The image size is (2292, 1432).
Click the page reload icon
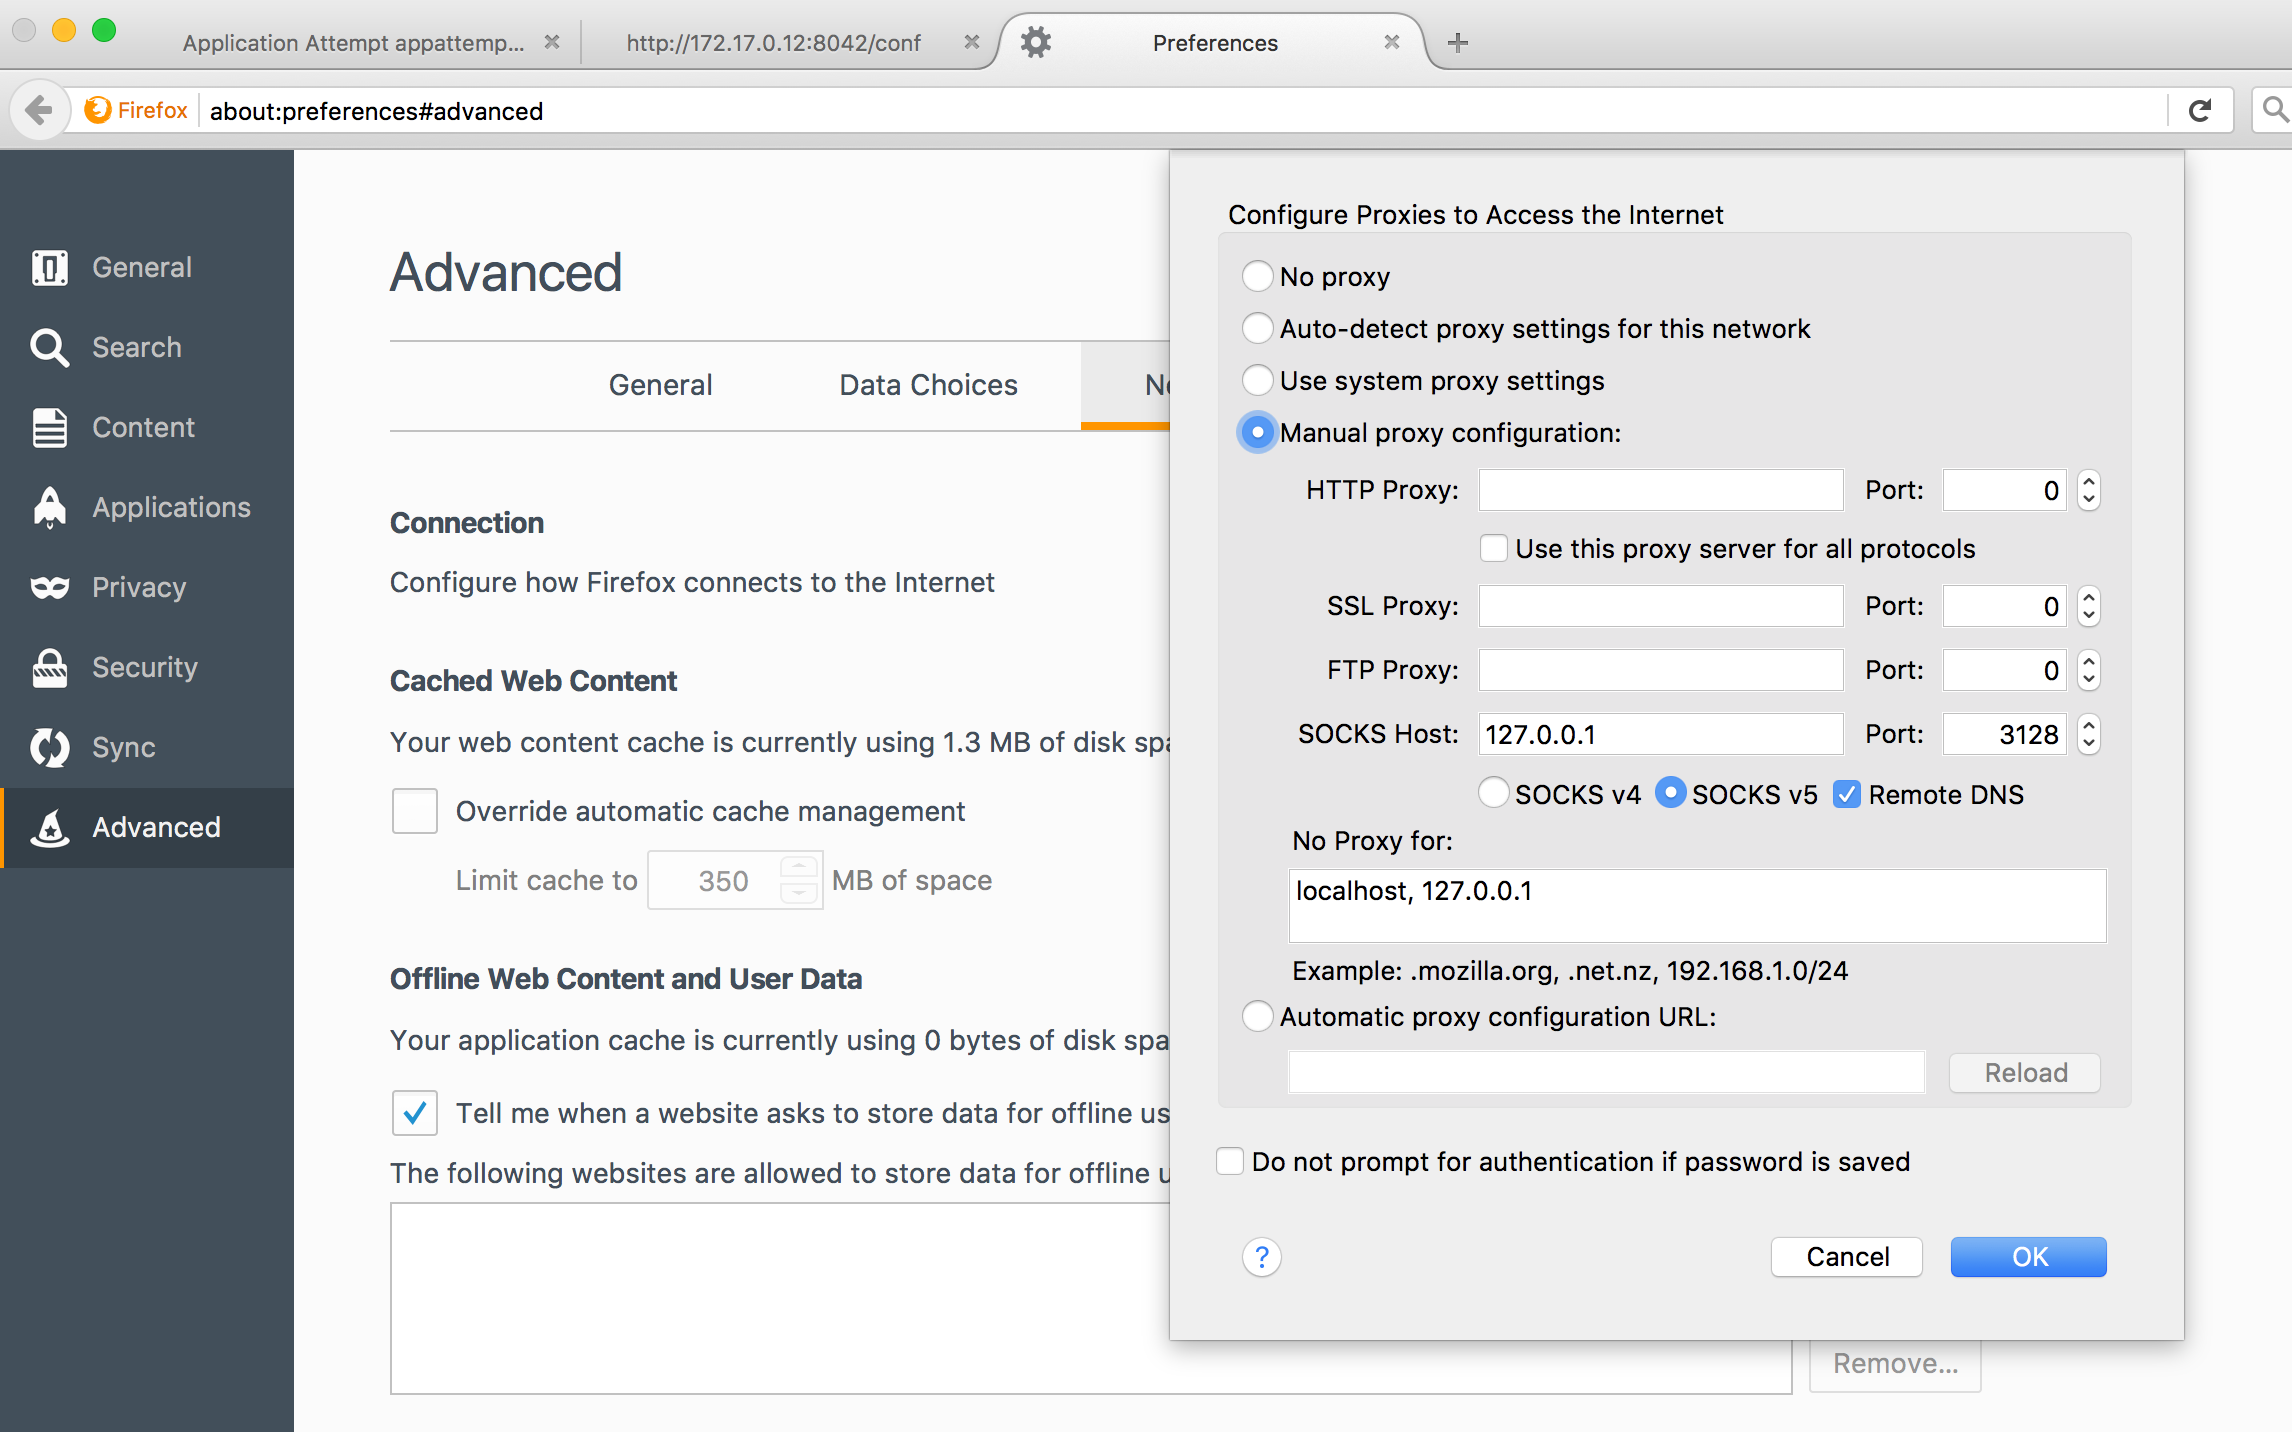click(x=2201, y=110)
